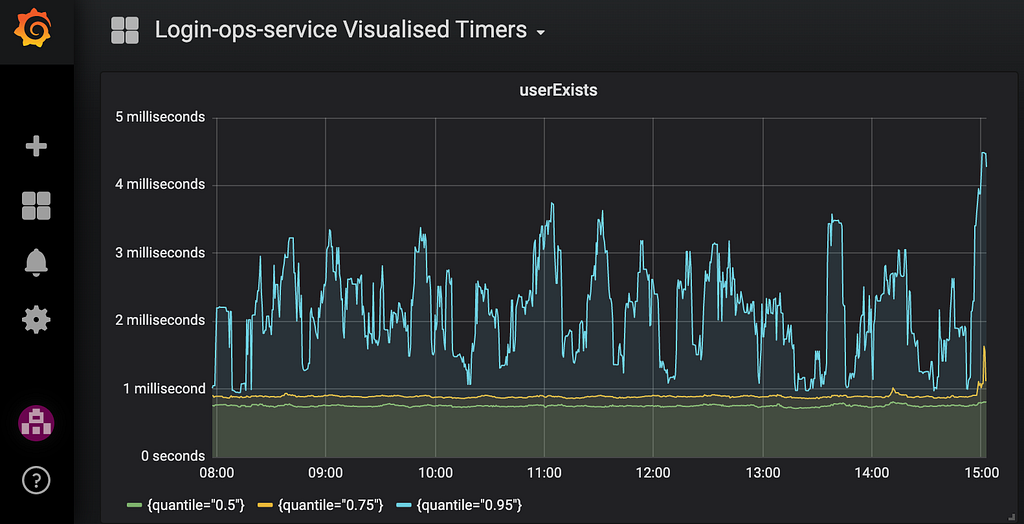Click the 0 seconds y-axis label
Viewport: 1024px width, 524px height.
pyautogui.click(x=172, y=456)
